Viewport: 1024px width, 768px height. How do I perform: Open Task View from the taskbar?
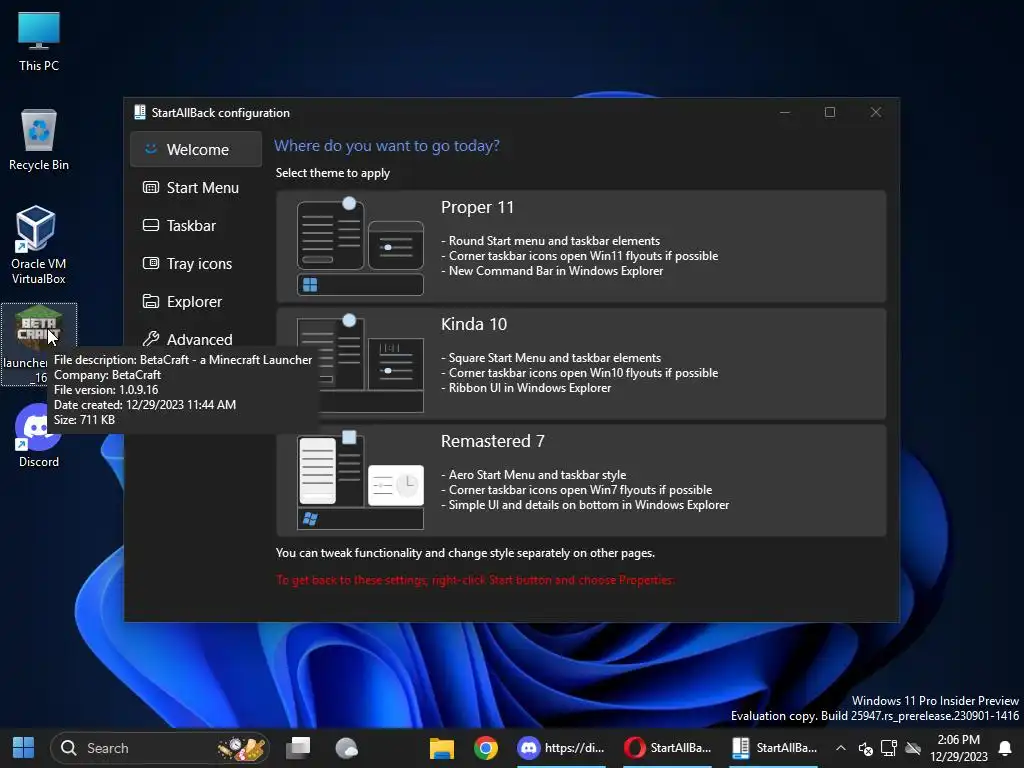pos(298,748)
